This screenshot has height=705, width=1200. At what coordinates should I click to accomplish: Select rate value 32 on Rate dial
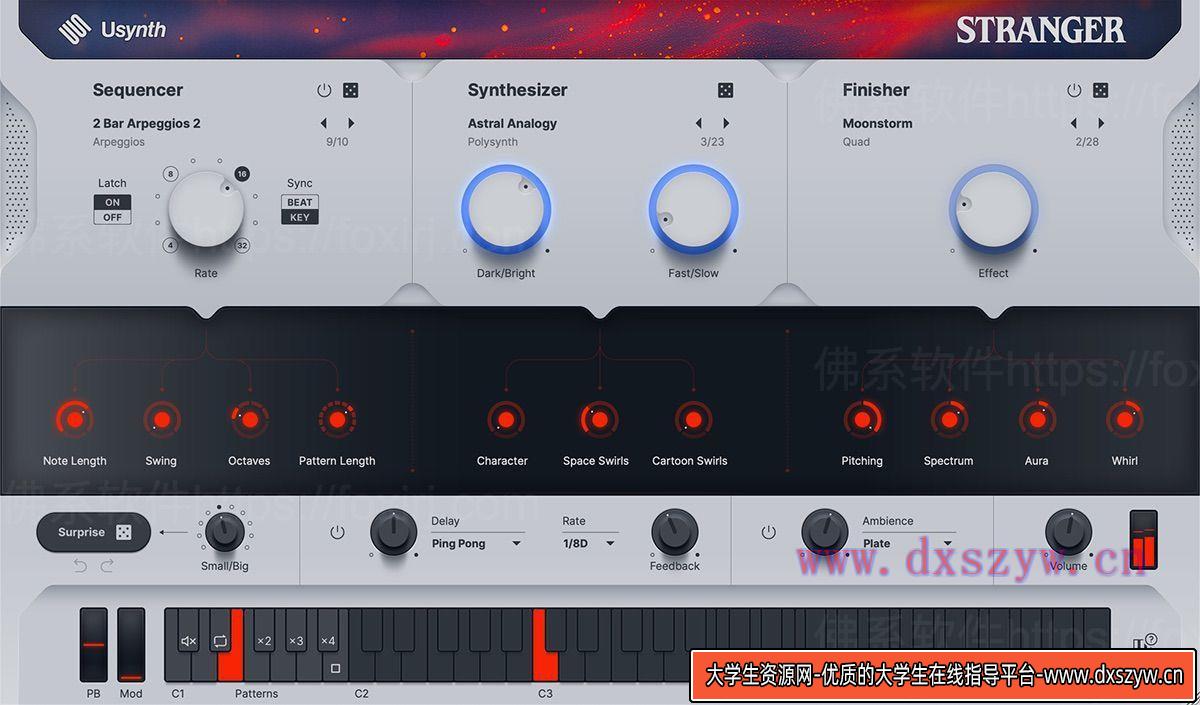point(242,245)
